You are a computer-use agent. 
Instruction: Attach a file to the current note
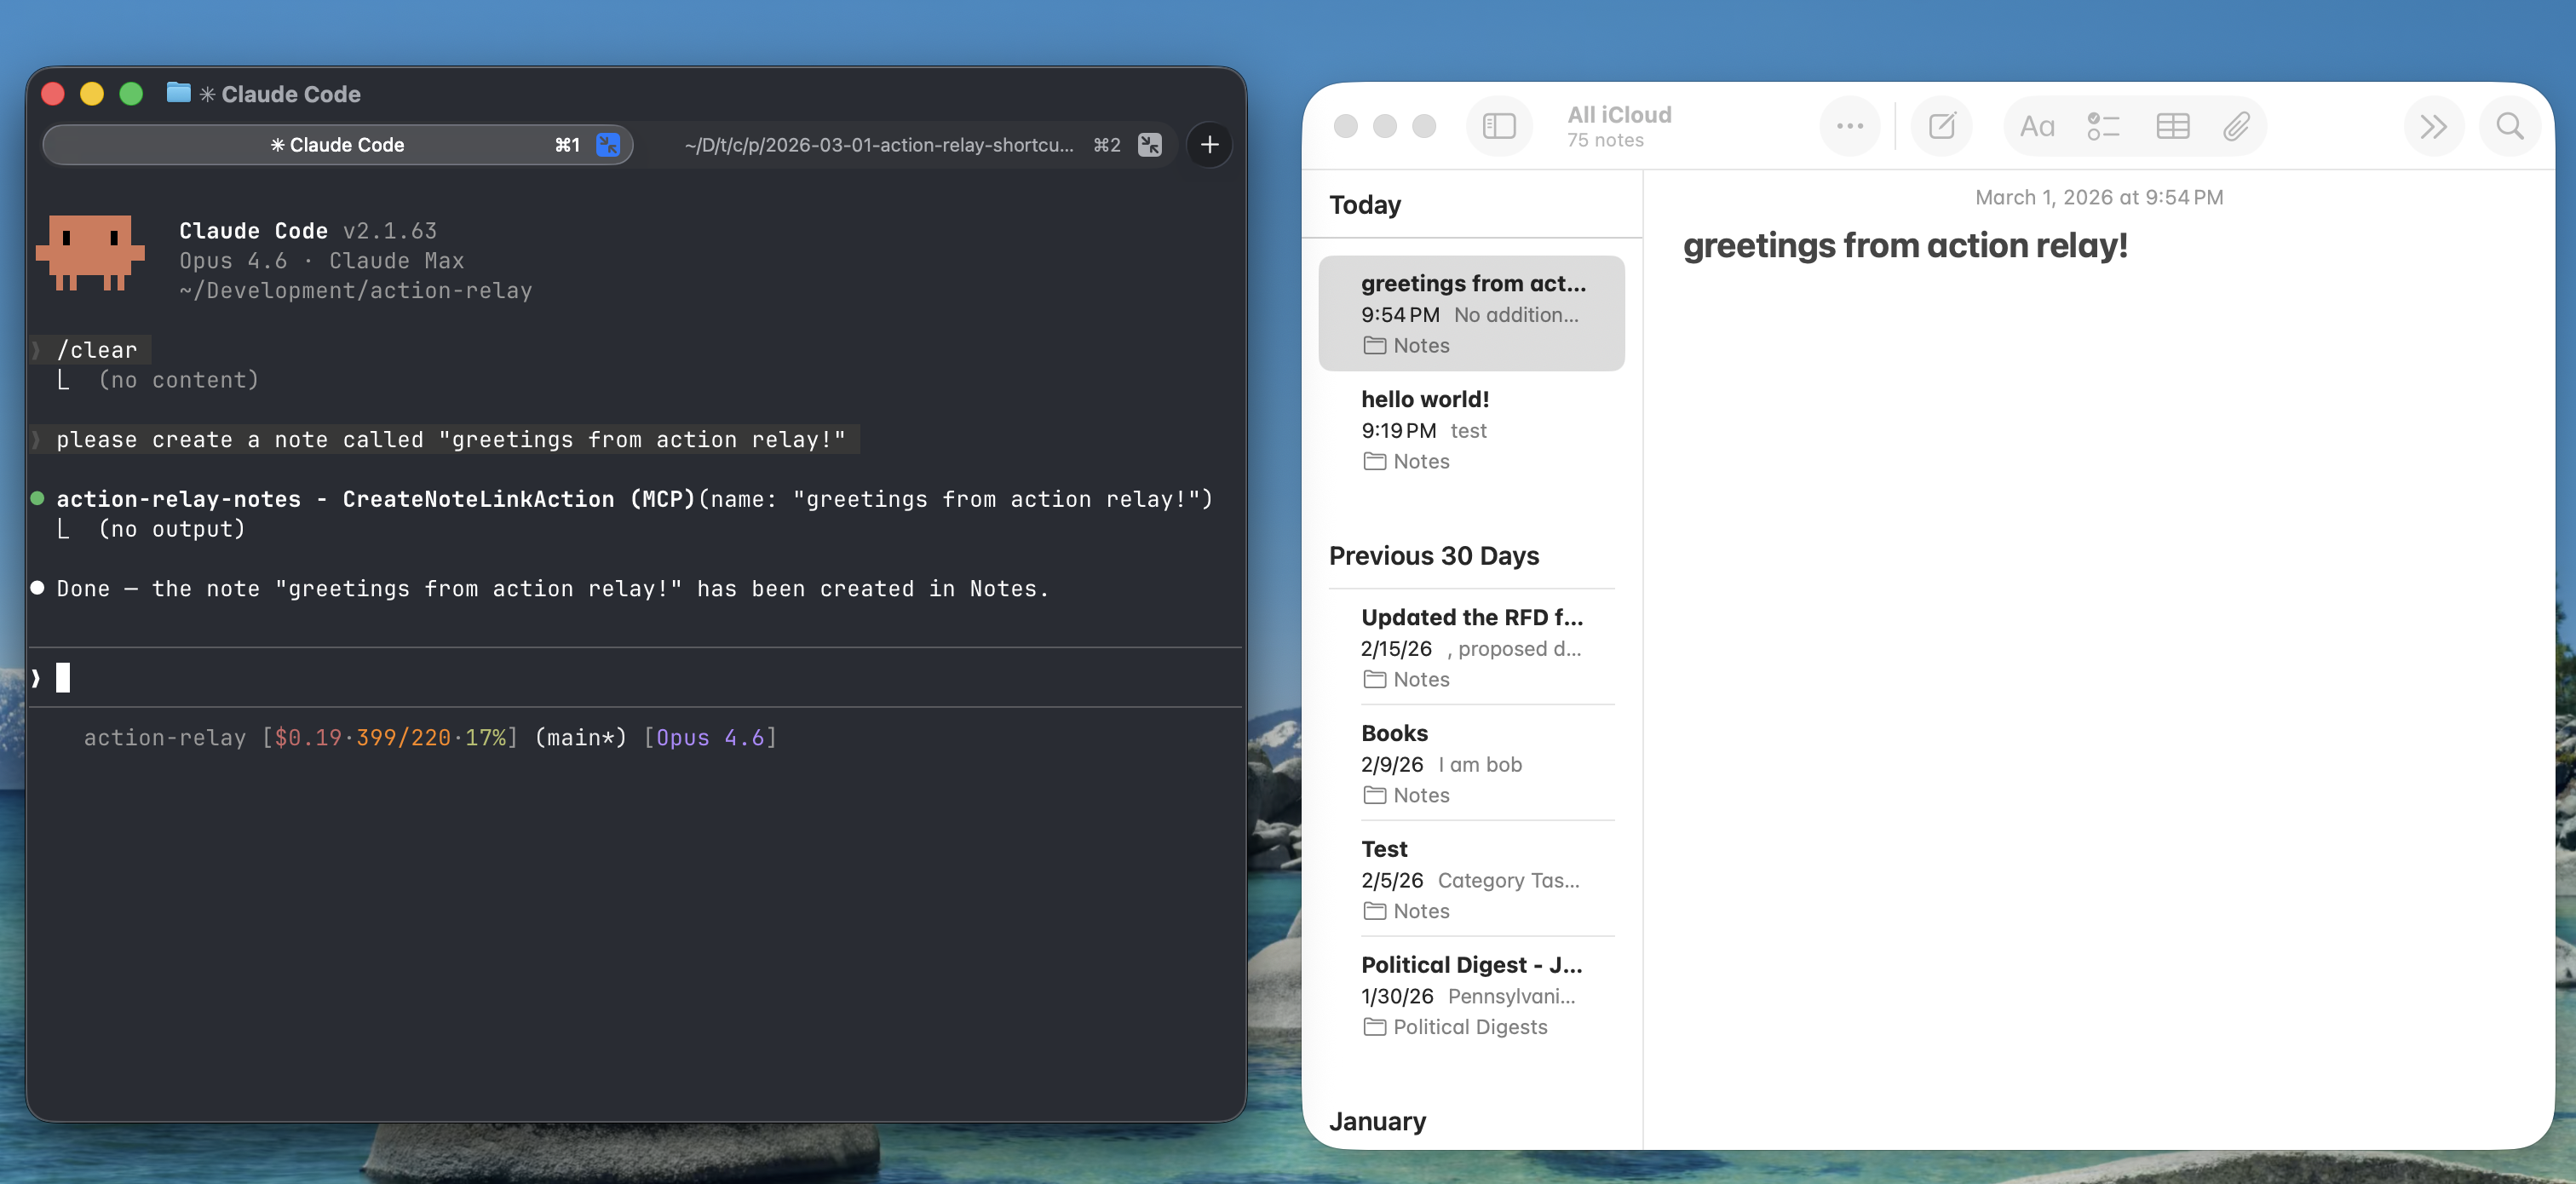coord(2237,126)
